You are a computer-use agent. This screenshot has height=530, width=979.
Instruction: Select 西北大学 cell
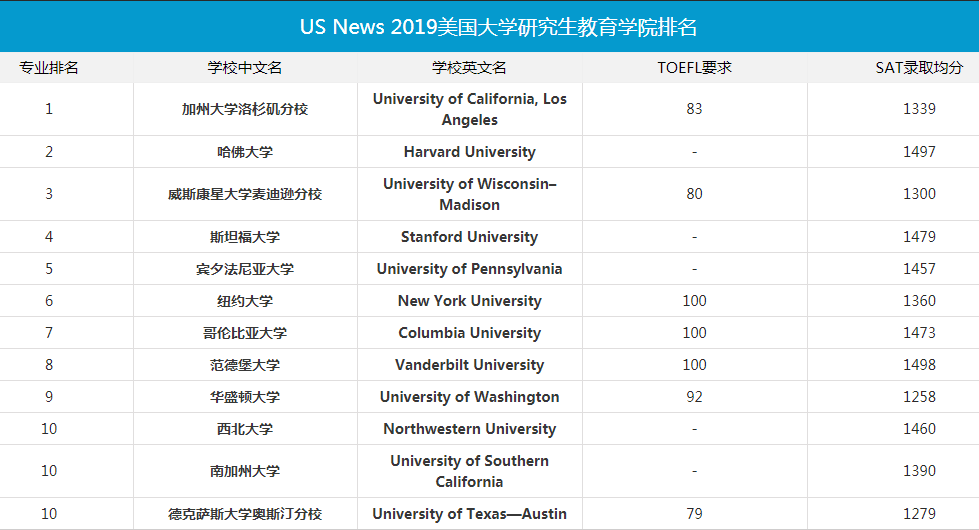click(x=245, y=429)
